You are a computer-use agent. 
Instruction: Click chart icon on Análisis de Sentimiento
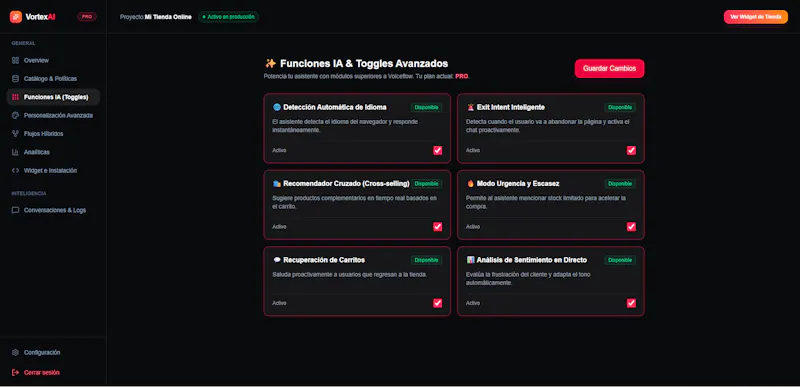(470, 260)
